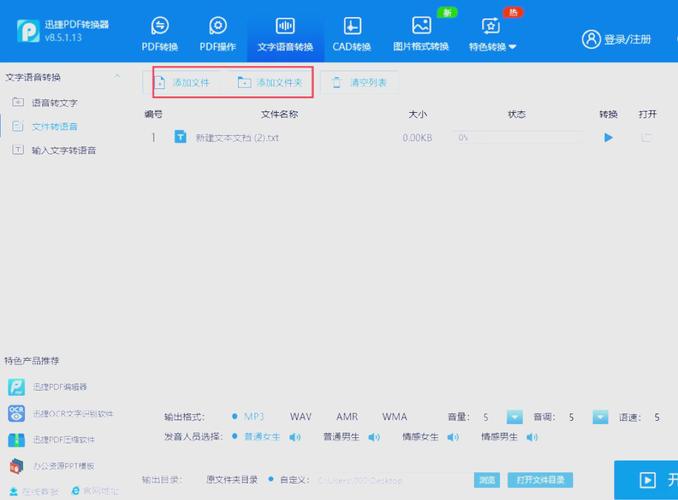
Task: Choose the 普通男生 voice
Action: point(341,437)
